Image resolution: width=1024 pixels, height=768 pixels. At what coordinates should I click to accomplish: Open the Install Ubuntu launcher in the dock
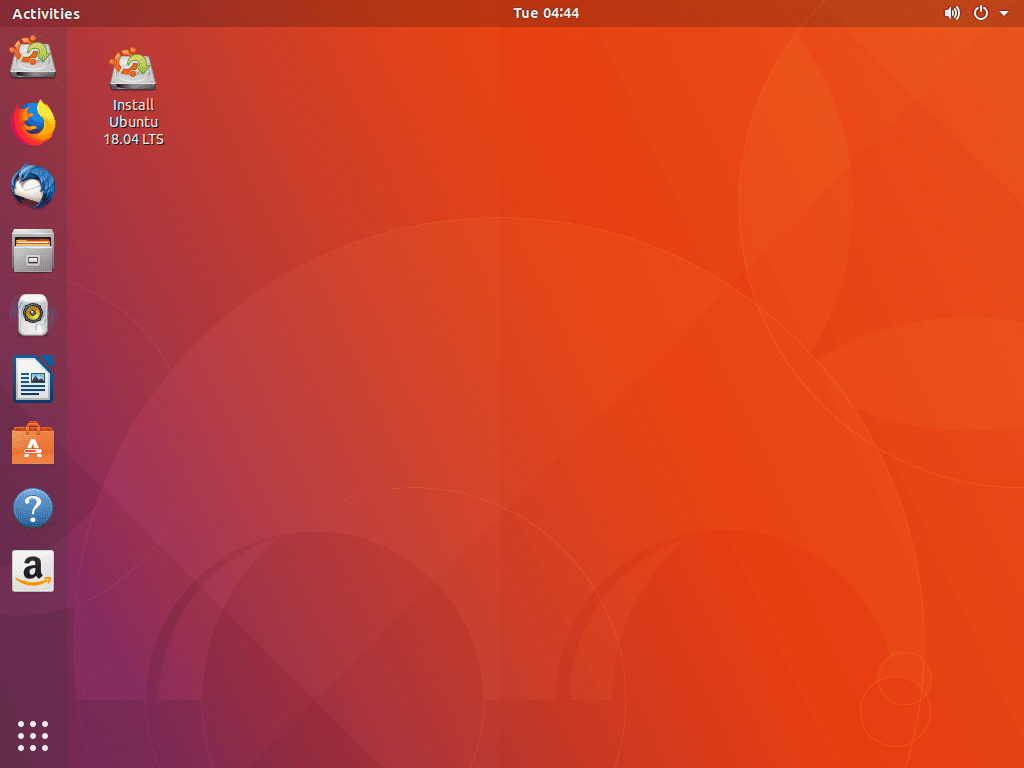click(x=33, y=58)
